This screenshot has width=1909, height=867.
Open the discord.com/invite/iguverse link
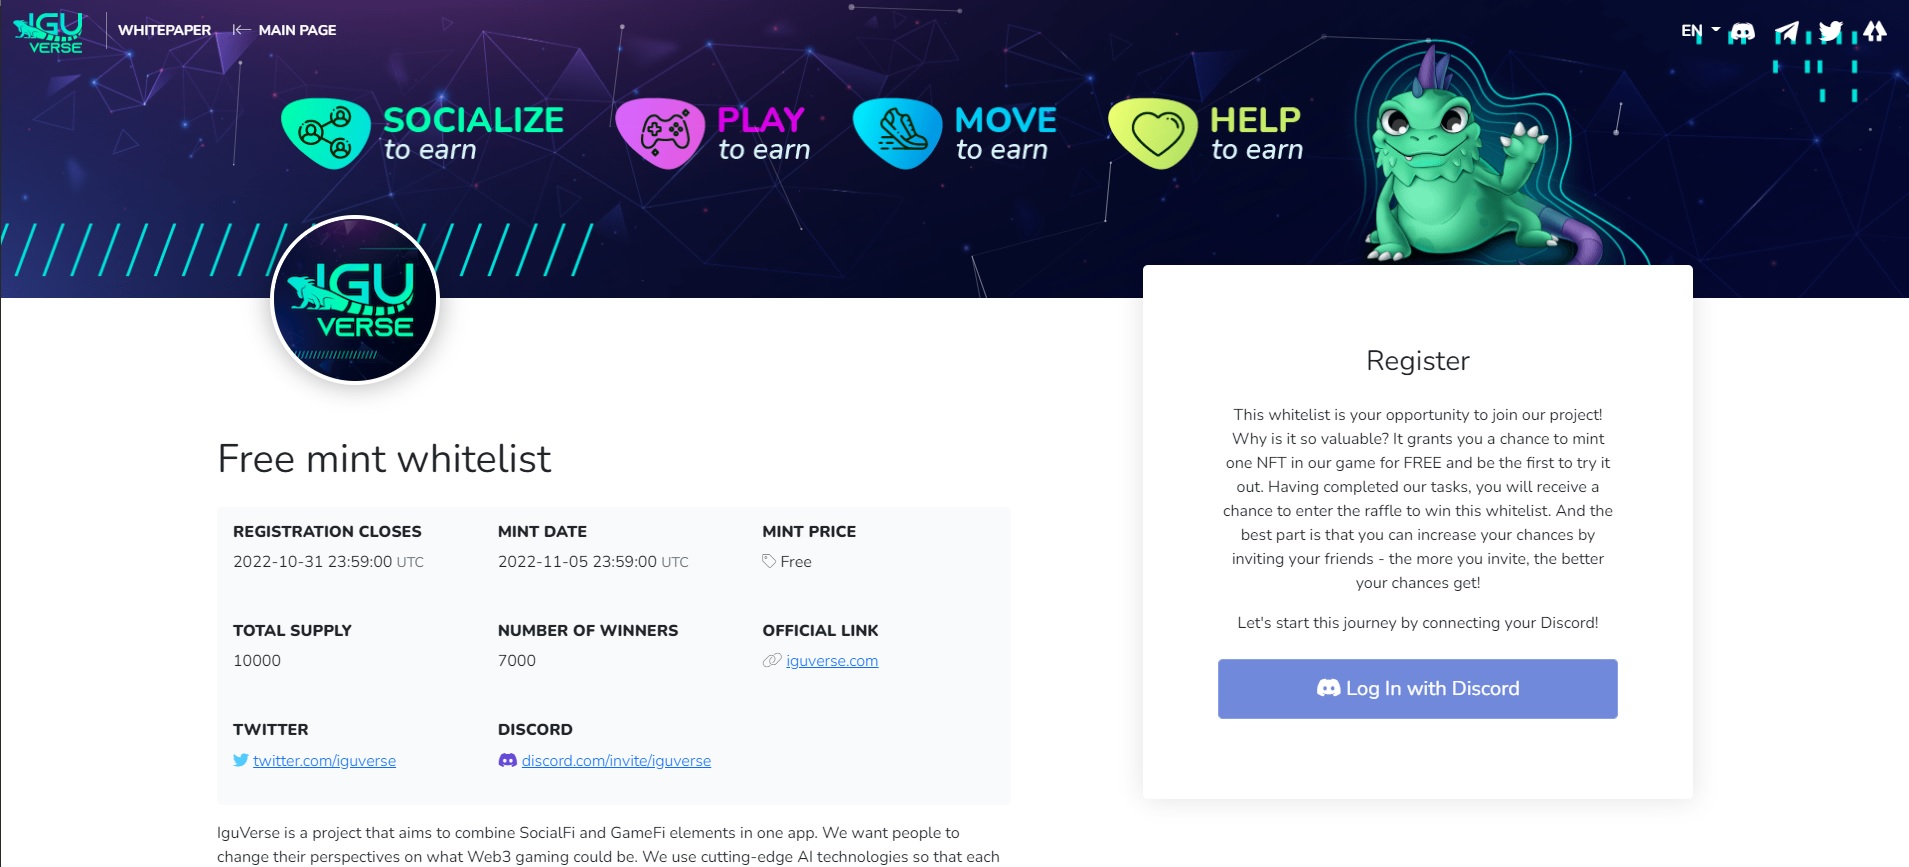pyautogui.click(x=617, y=760)
